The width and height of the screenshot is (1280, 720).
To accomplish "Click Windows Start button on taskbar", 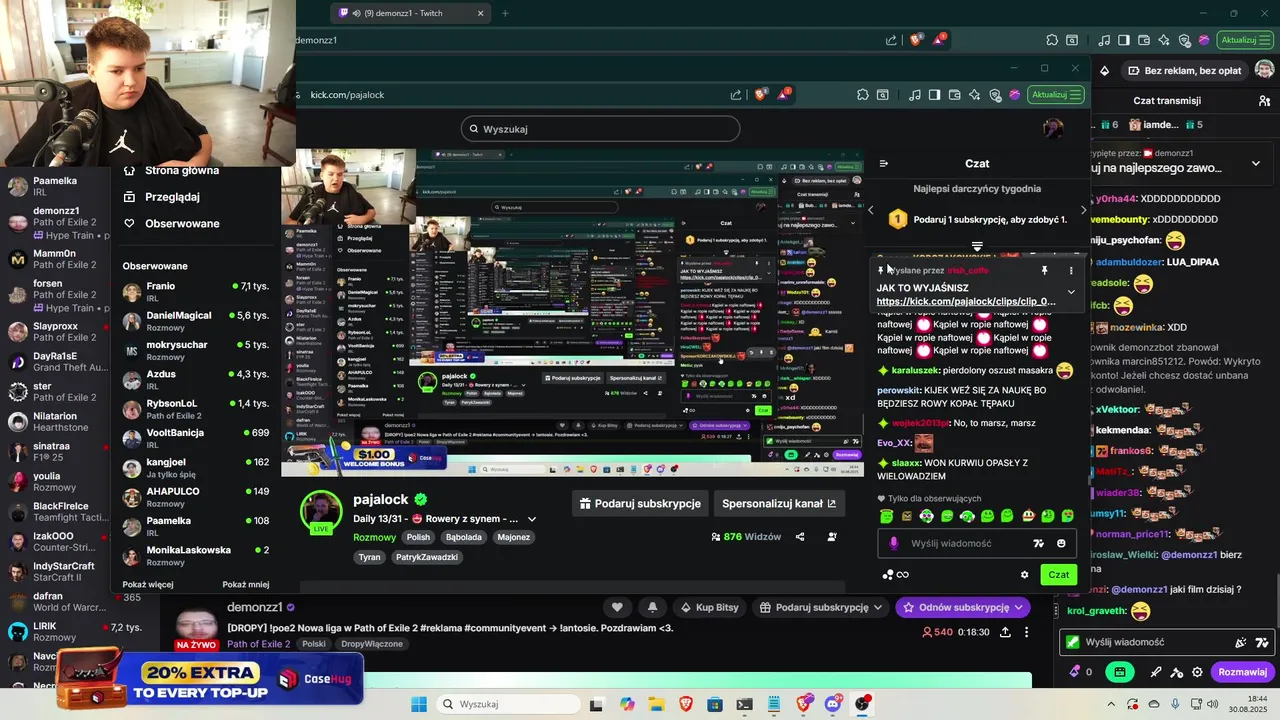I will tap(418, 704).
